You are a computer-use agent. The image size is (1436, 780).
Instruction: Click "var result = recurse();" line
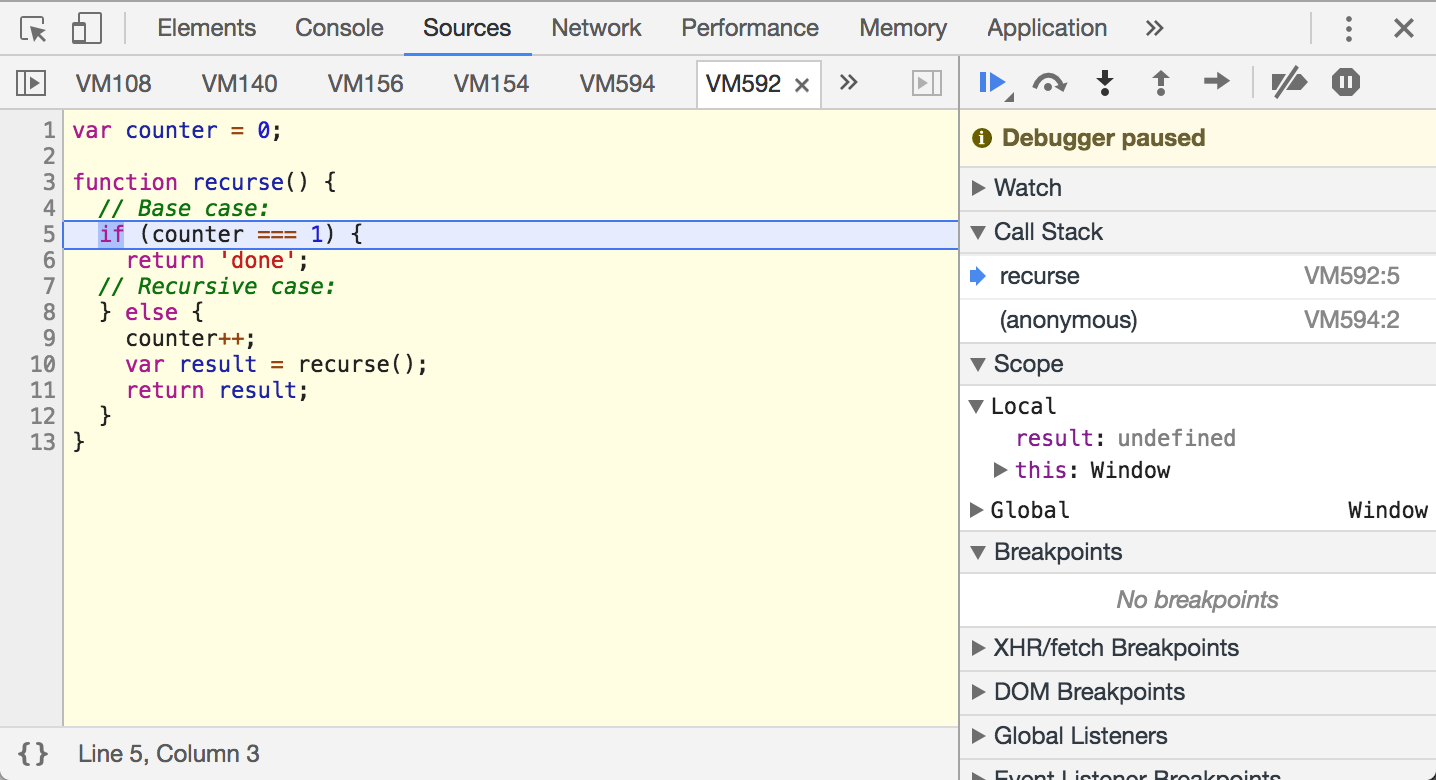pyautogui.click(x=276, y=364)
